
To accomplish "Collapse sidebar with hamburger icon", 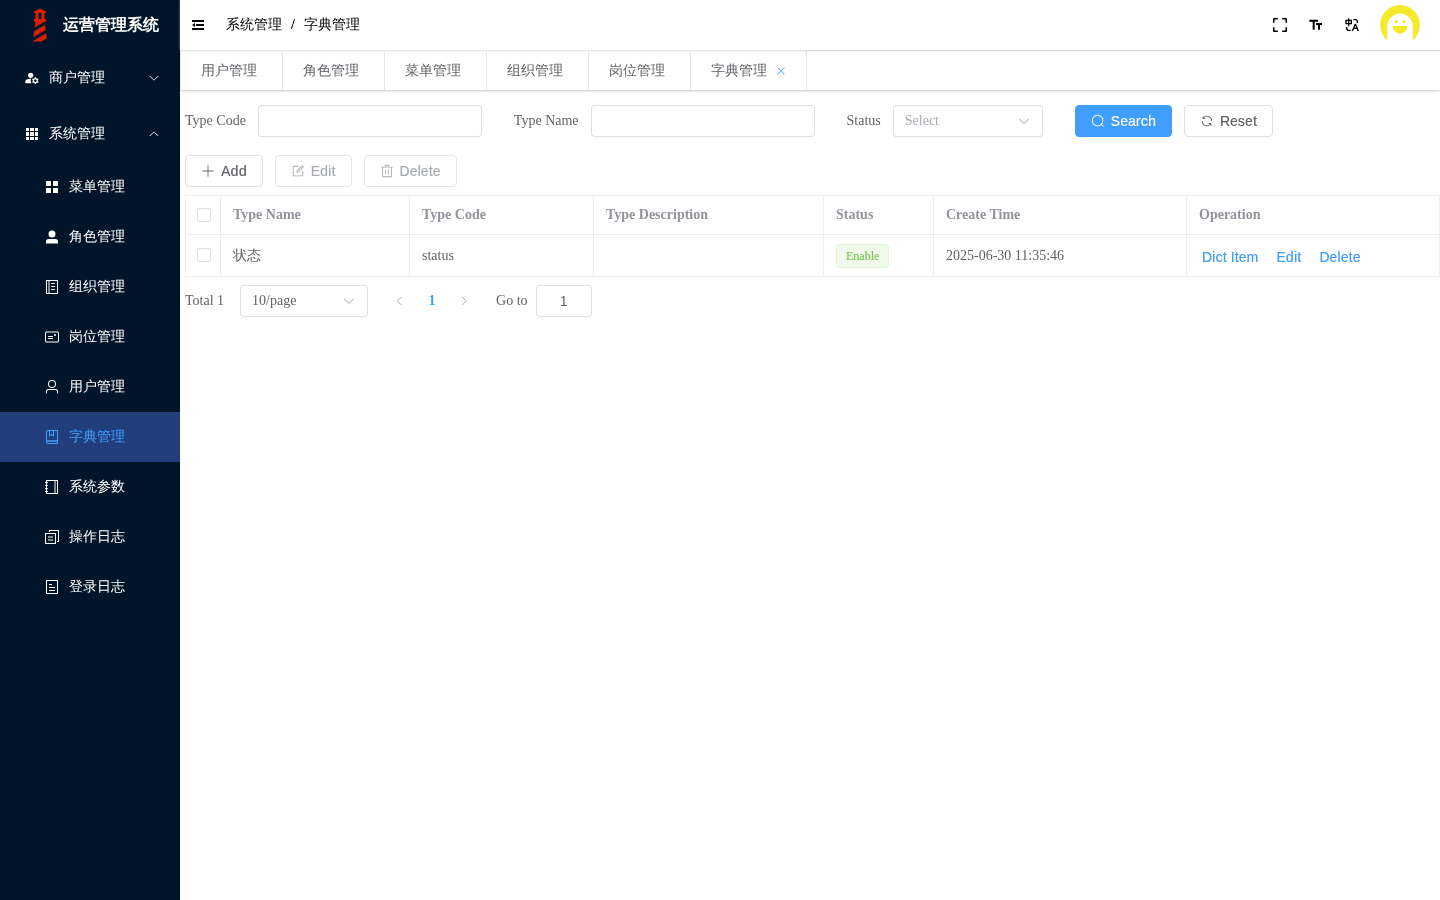I will (x=198, y=25).
